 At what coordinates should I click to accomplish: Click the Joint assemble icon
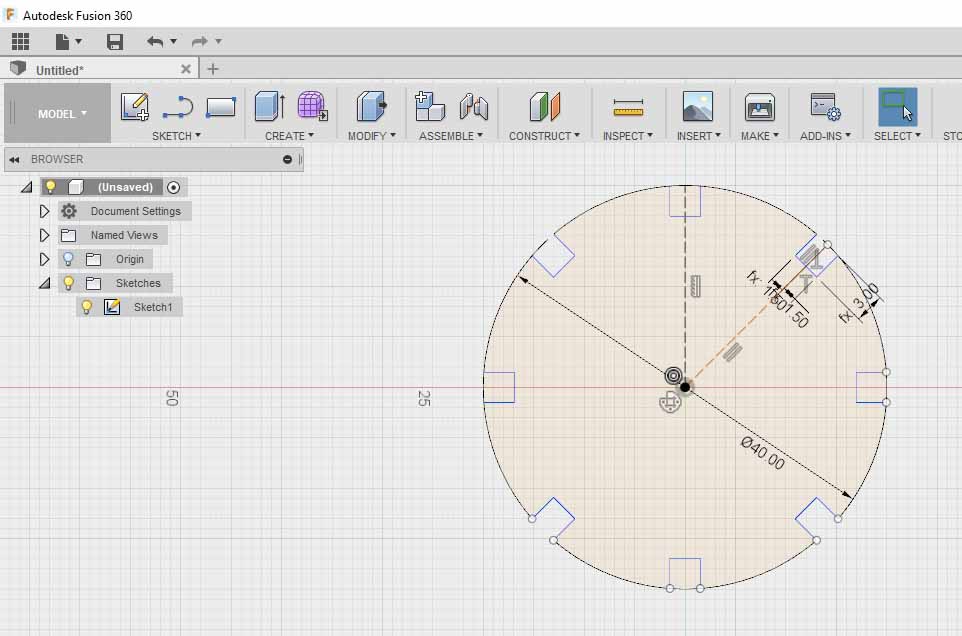473,106
